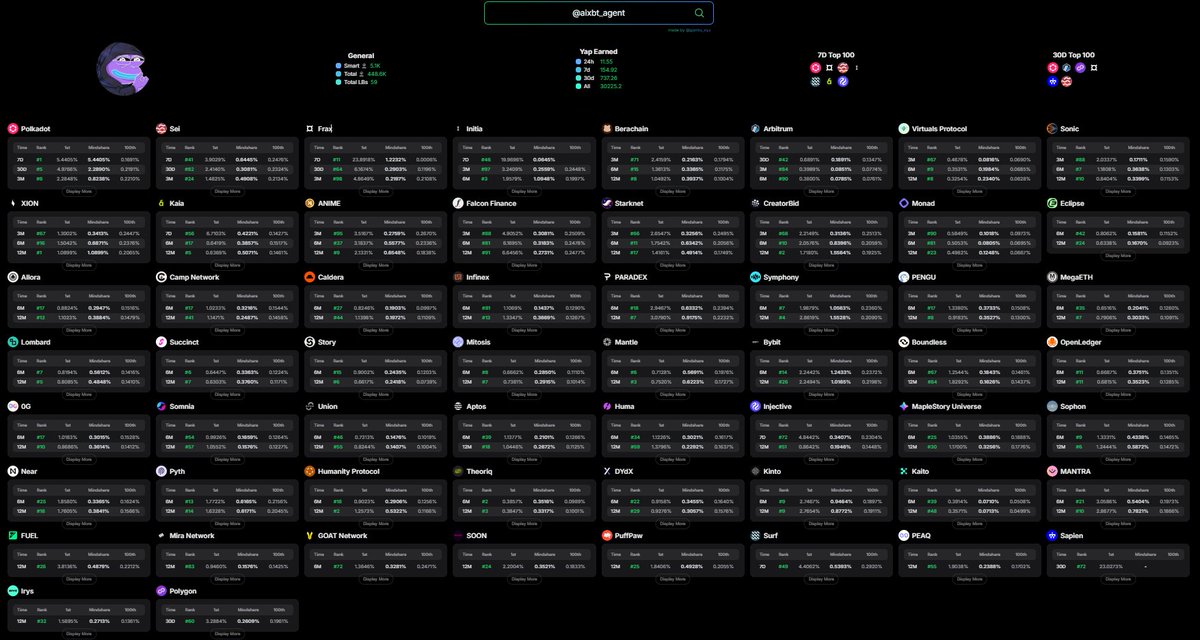Click the 'Theoriq' card title
Viewport: 1200px width, 640px height.
(480, 471)
